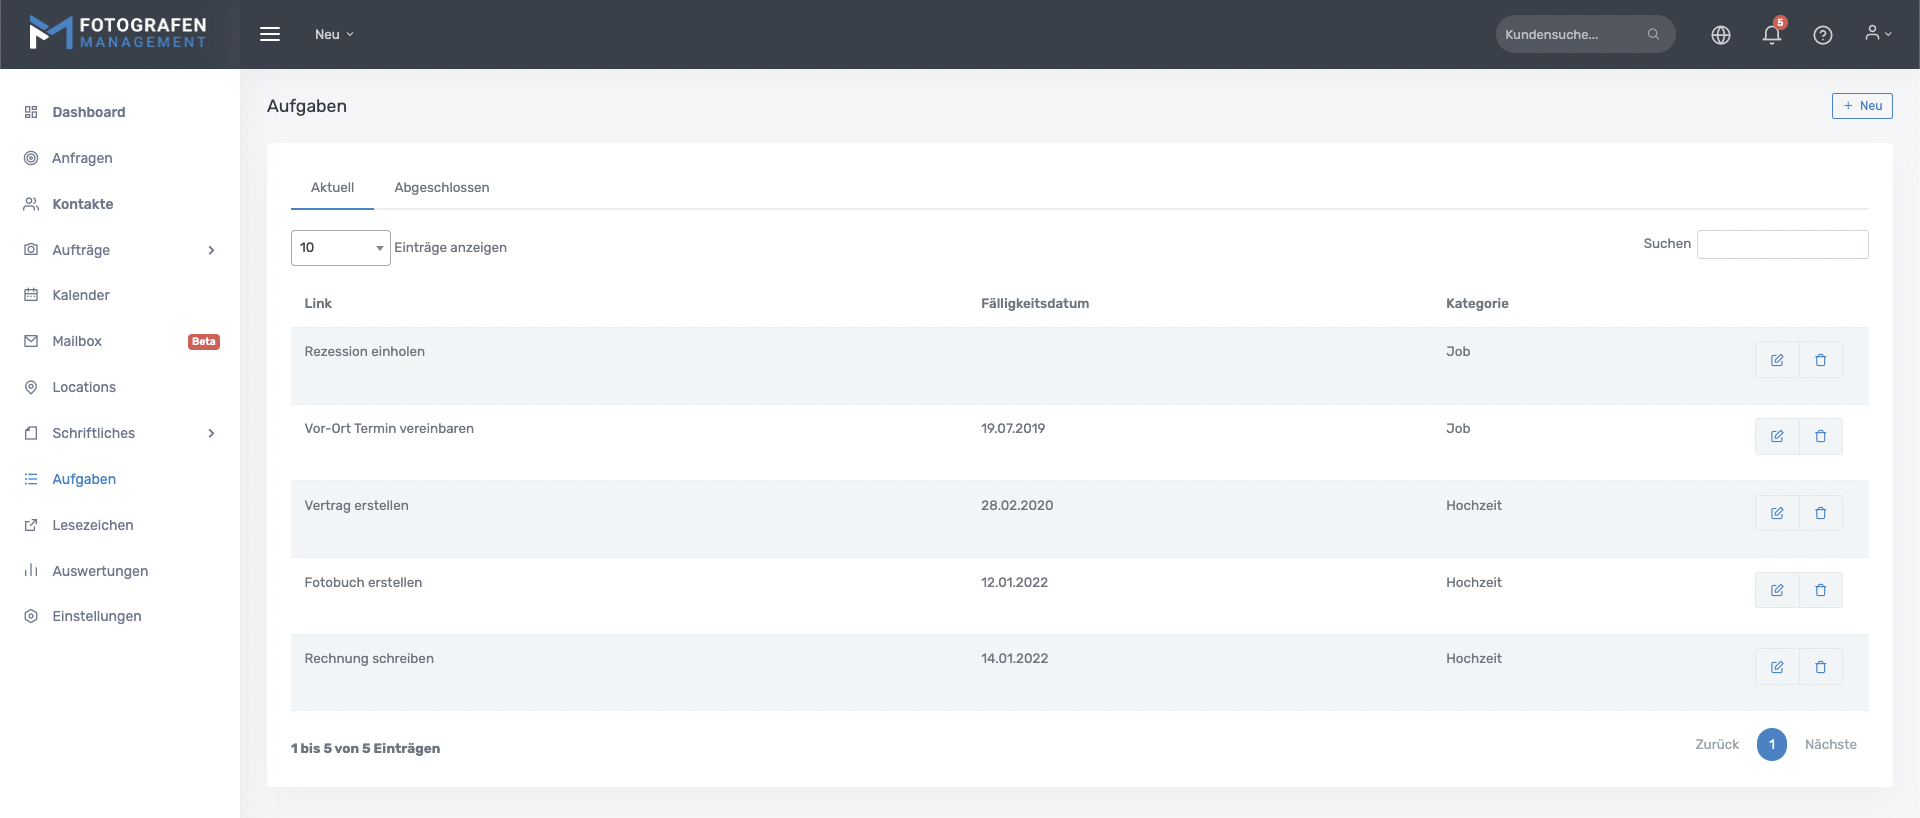Edit the 'Fotobuch erstellen' task
Image resolution: width=1920 pixels, height=818 pixels.
(1776, 590)
